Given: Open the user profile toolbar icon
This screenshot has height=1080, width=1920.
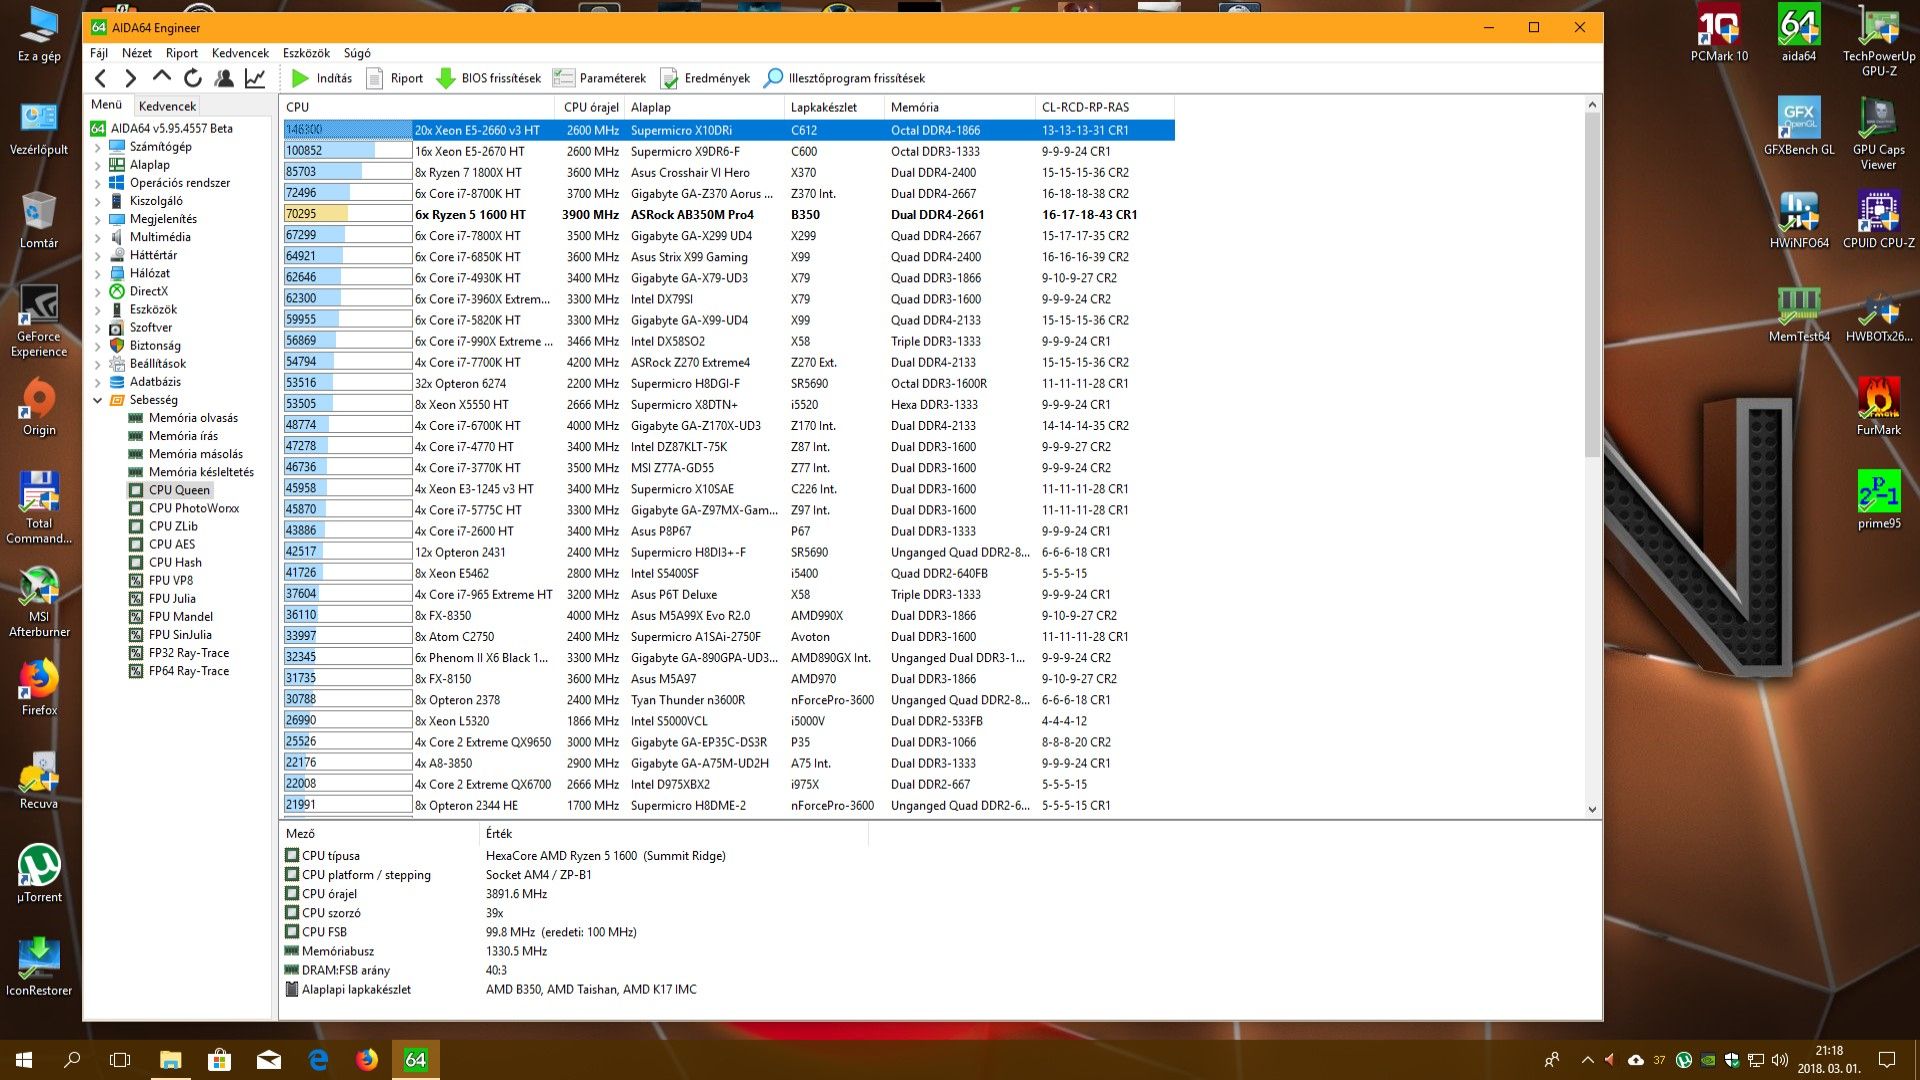Looking at the screenshot, I should pyautogui.click(x=224, y=78).
